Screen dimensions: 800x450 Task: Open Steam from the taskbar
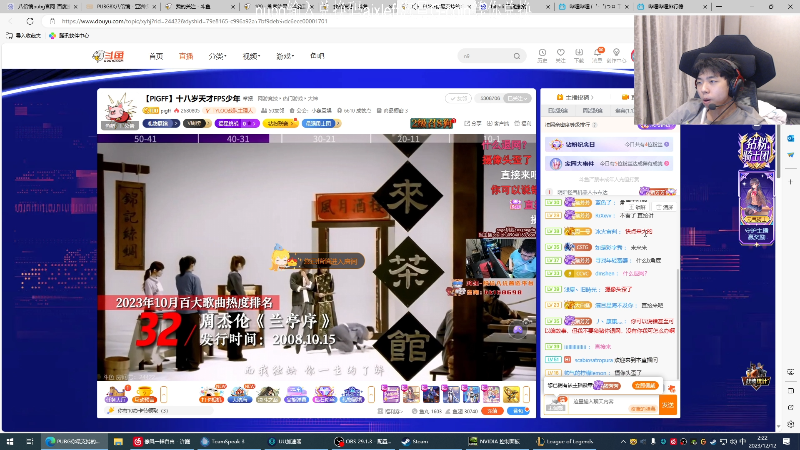[x=416, y=441]
